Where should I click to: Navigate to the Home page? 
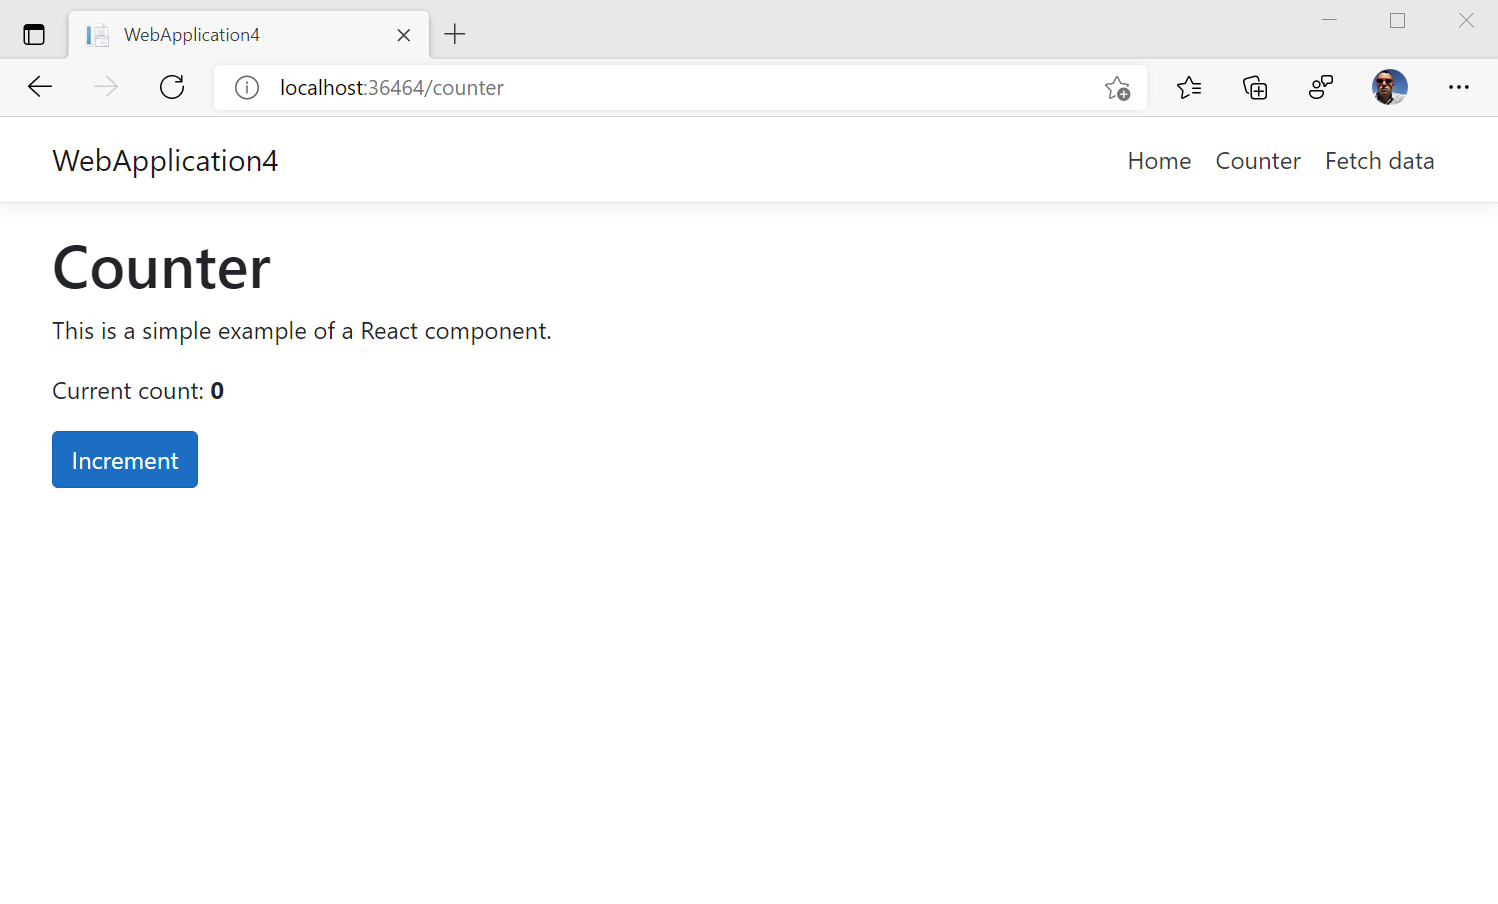[1159, 160]
